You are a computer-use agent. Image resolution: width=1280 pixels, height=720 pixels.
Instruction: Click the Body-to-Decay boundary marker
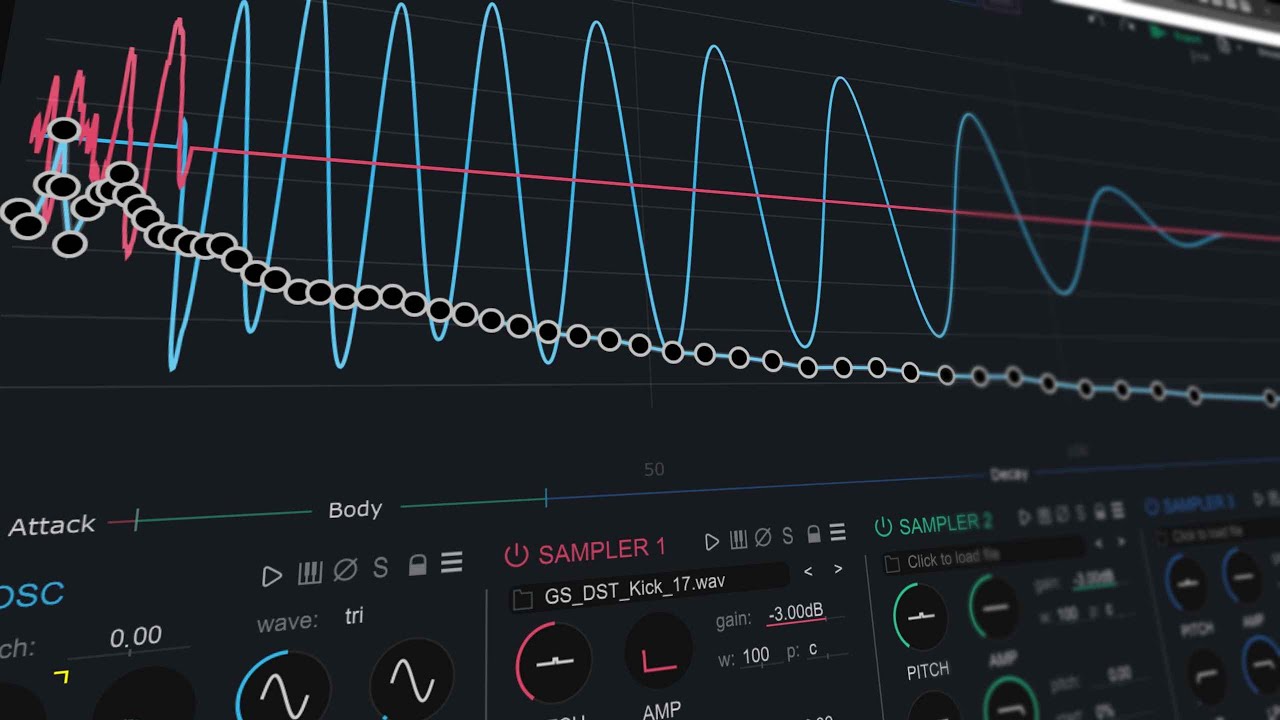[x=545, y=497]
